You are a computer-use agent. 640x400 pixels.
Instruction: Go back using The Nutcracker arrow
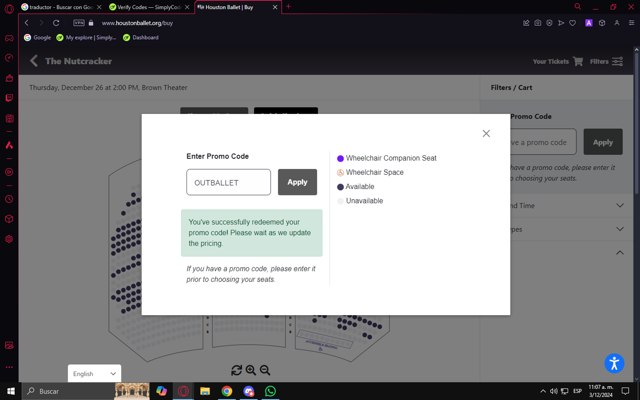[34, 61]
